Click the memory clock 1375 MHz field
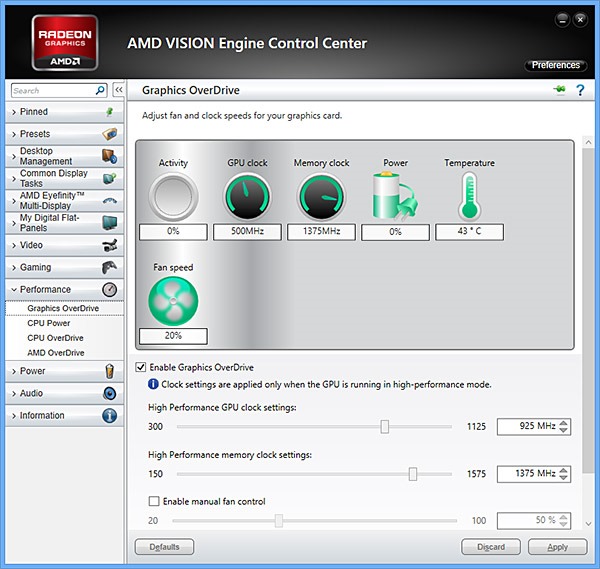 pyautogui.click(x=526, y=474)
